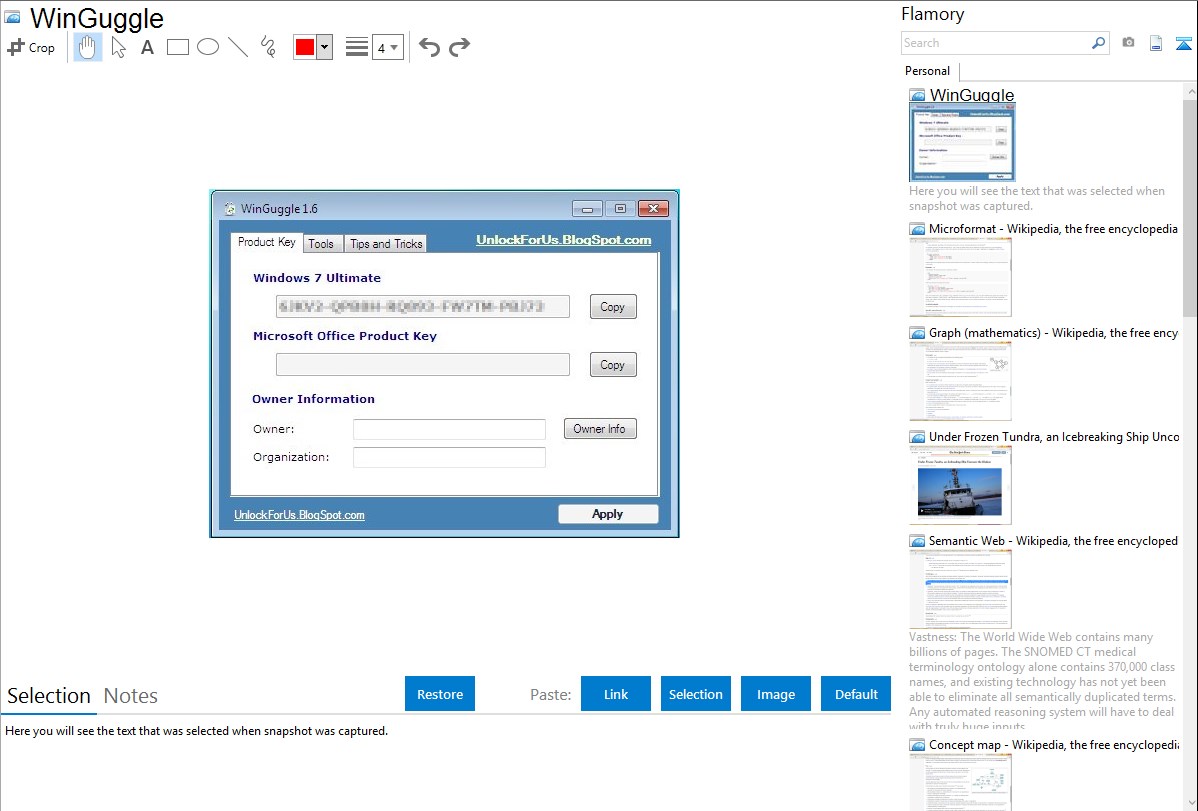The width and height of the screenshot is (1198, 811).
Task: Click the Paste Default button
Action: (856, 694)
